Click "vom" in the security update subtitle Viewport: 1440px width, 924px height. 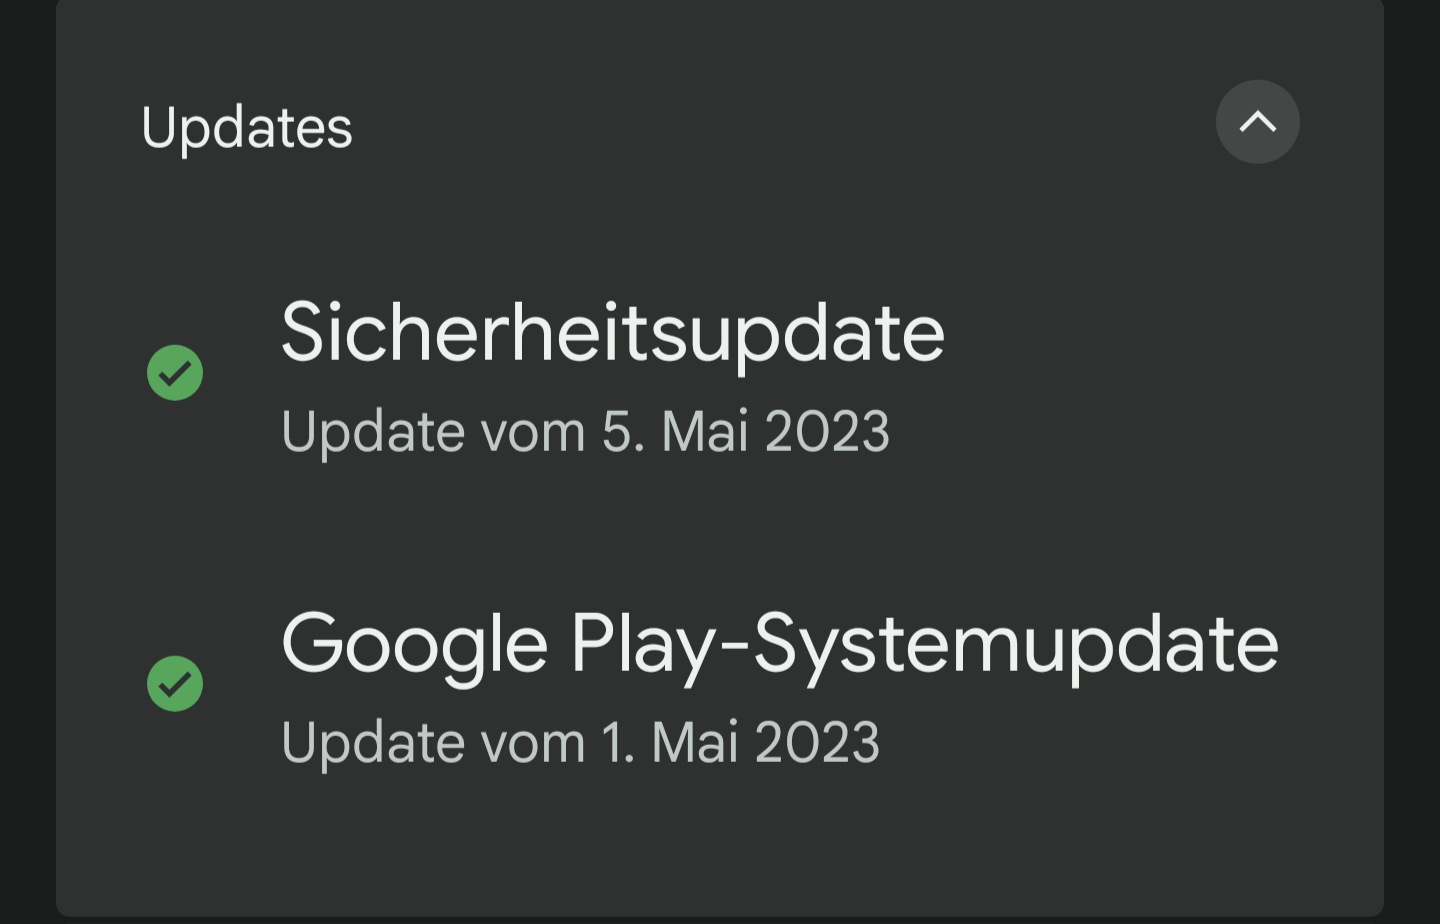coord(532,432)
